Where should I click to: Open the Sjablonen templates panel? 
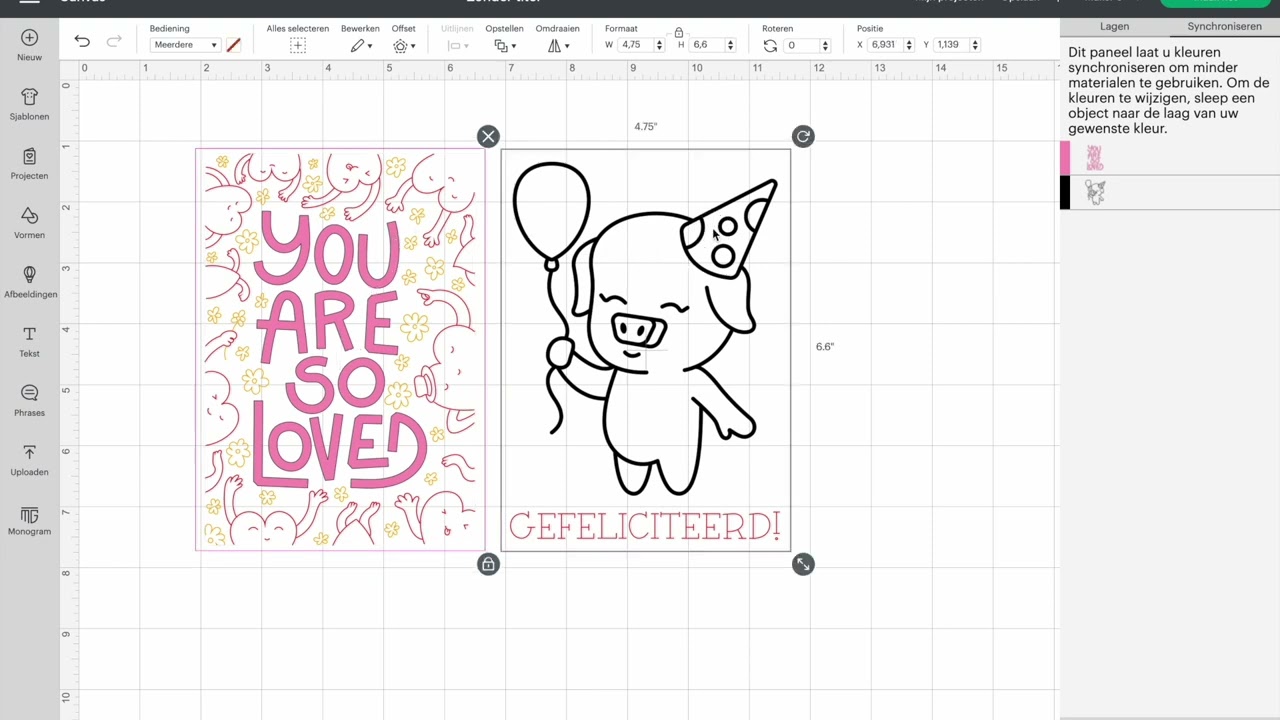point(29,104)
